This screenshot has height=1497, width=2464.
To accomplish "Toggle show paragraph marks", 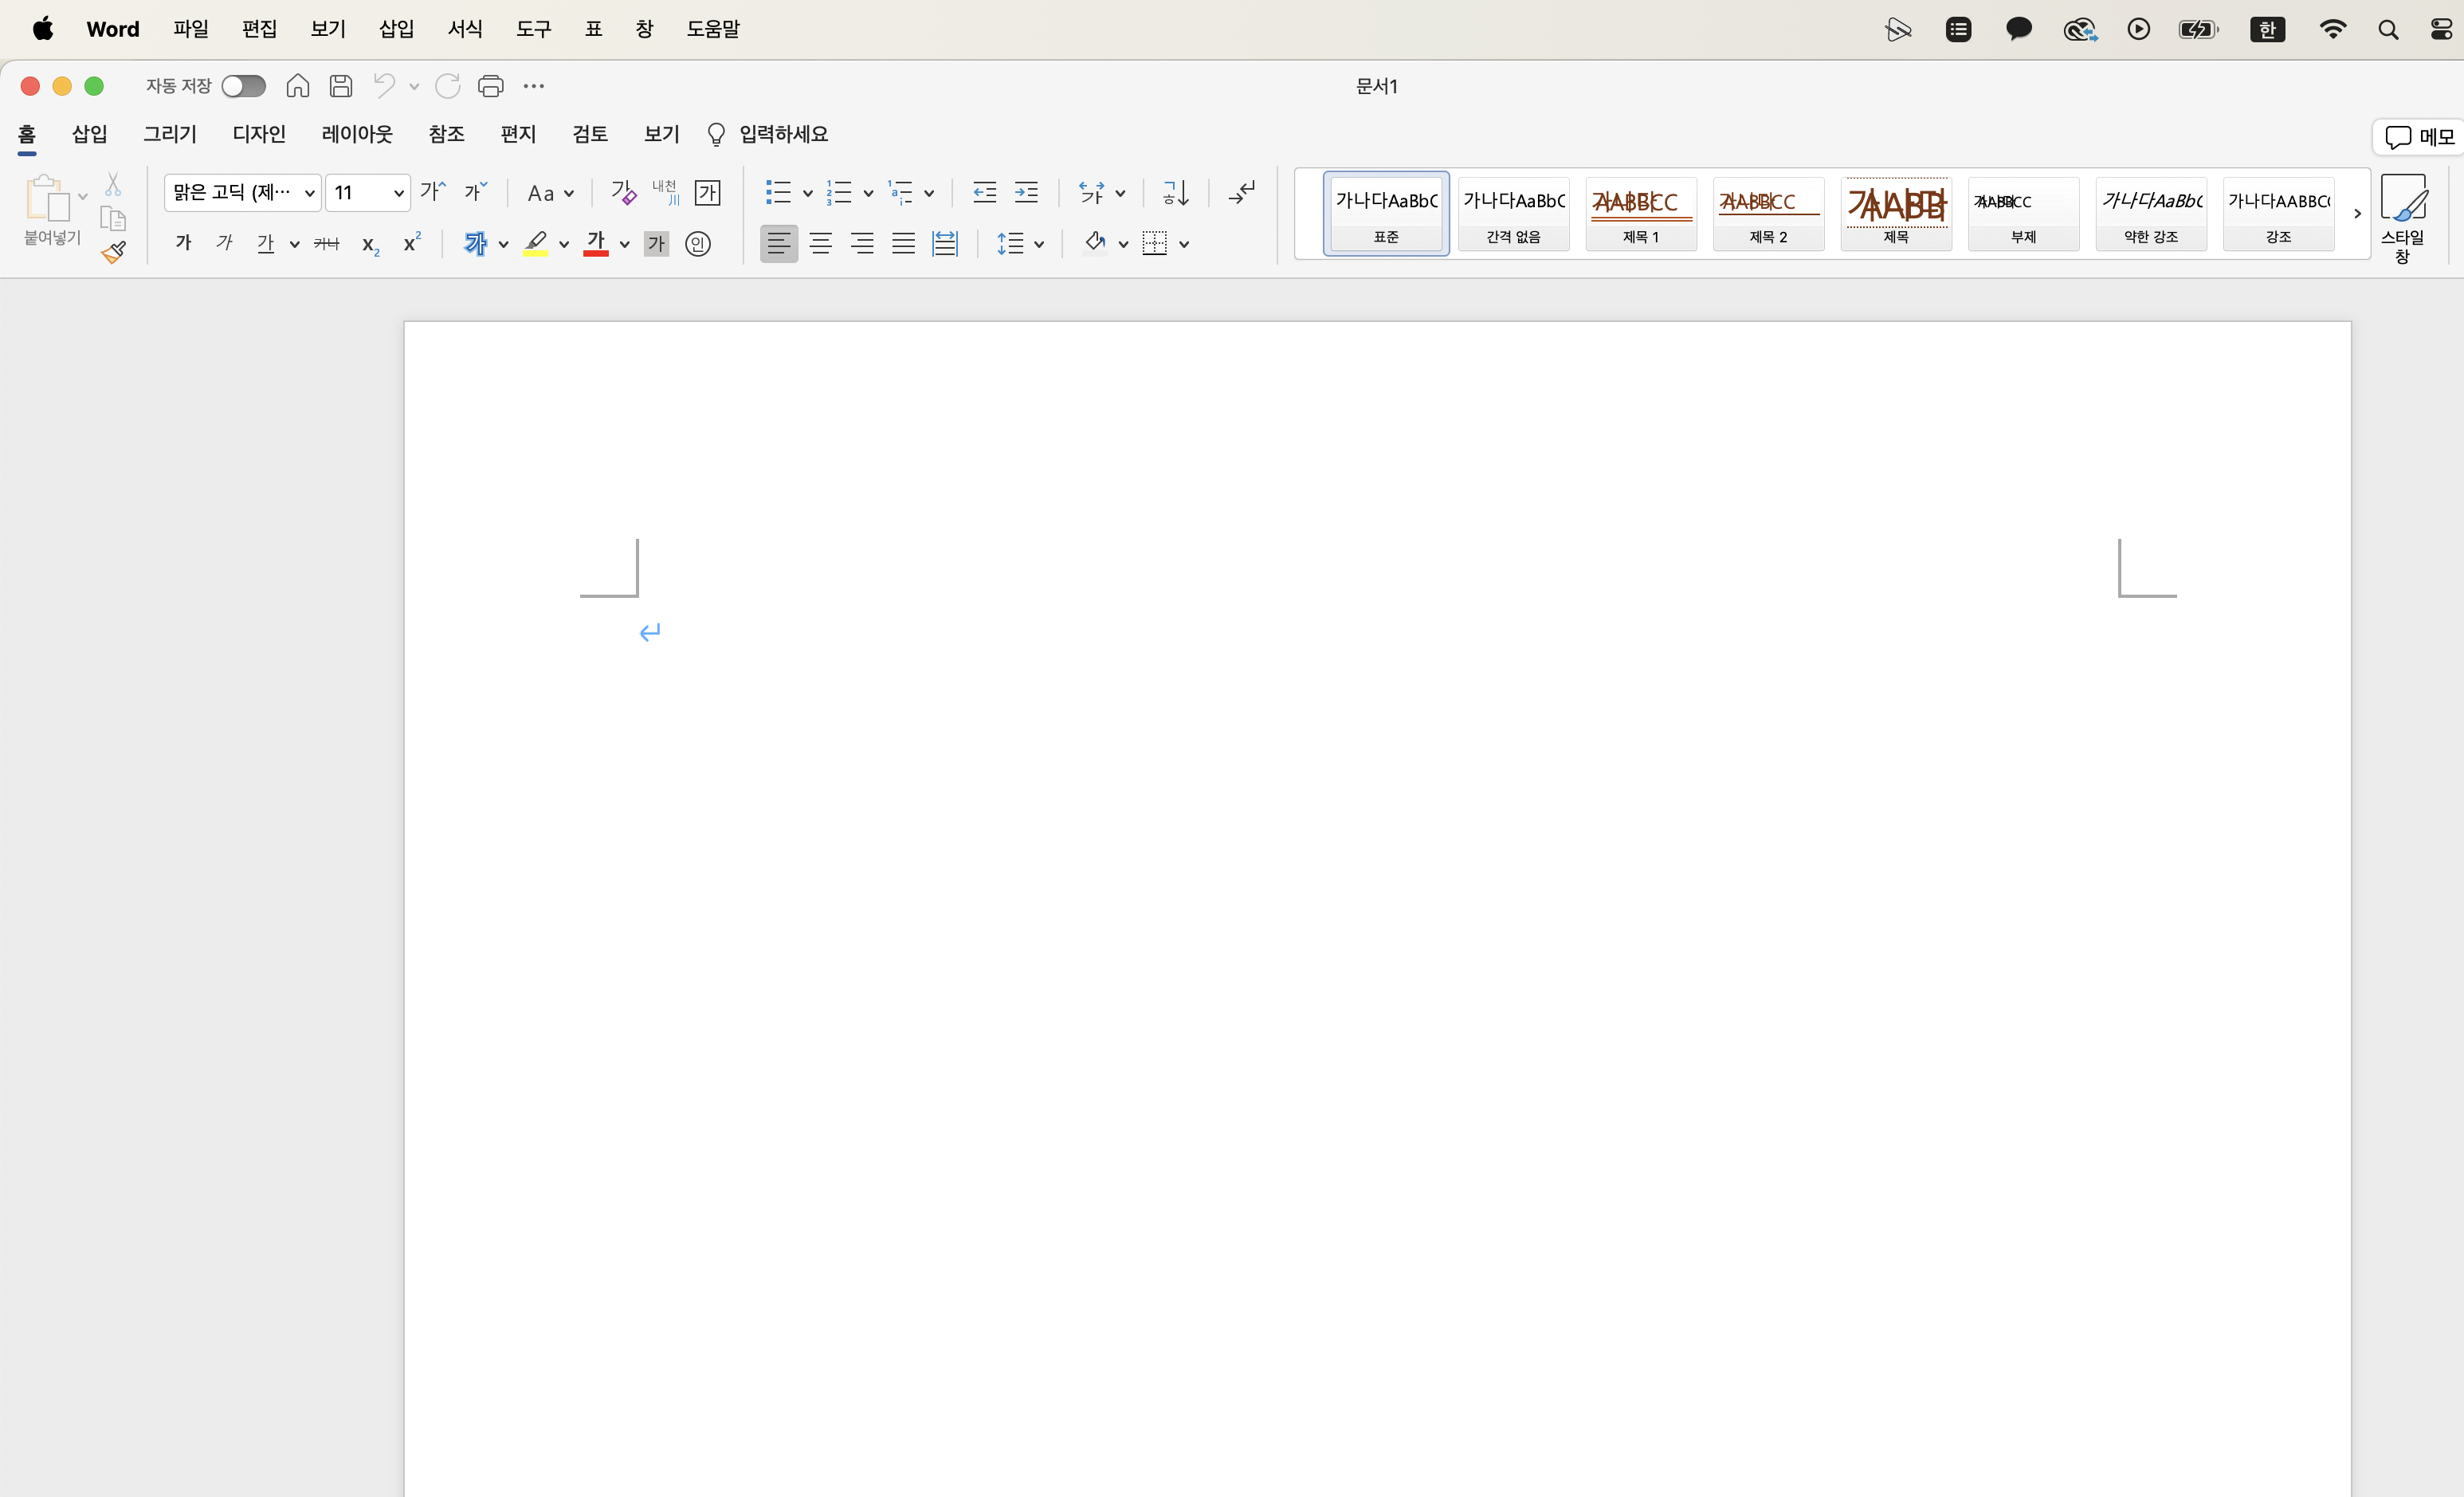I will pos(1242,193).
